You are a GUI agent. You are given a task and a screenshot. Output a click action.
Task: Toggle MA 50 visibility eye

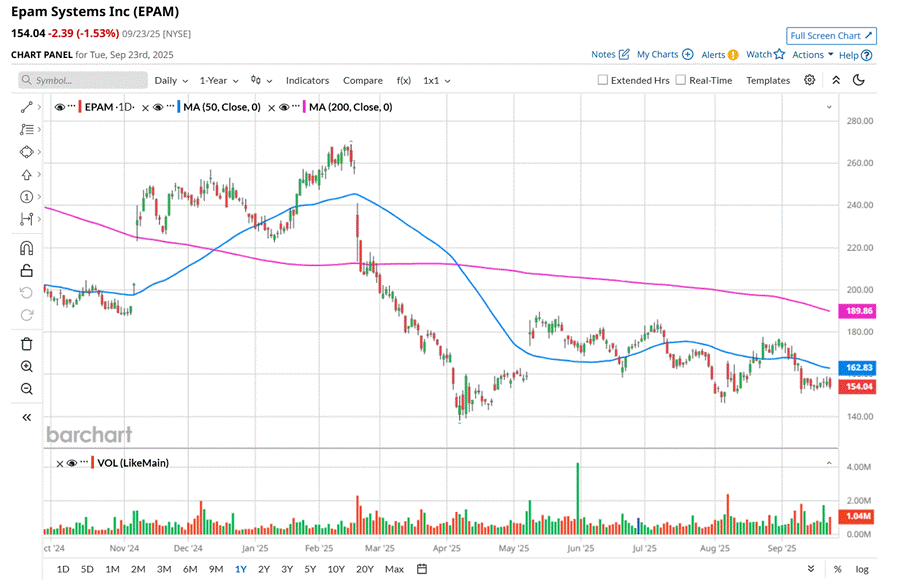pos(158,107)
